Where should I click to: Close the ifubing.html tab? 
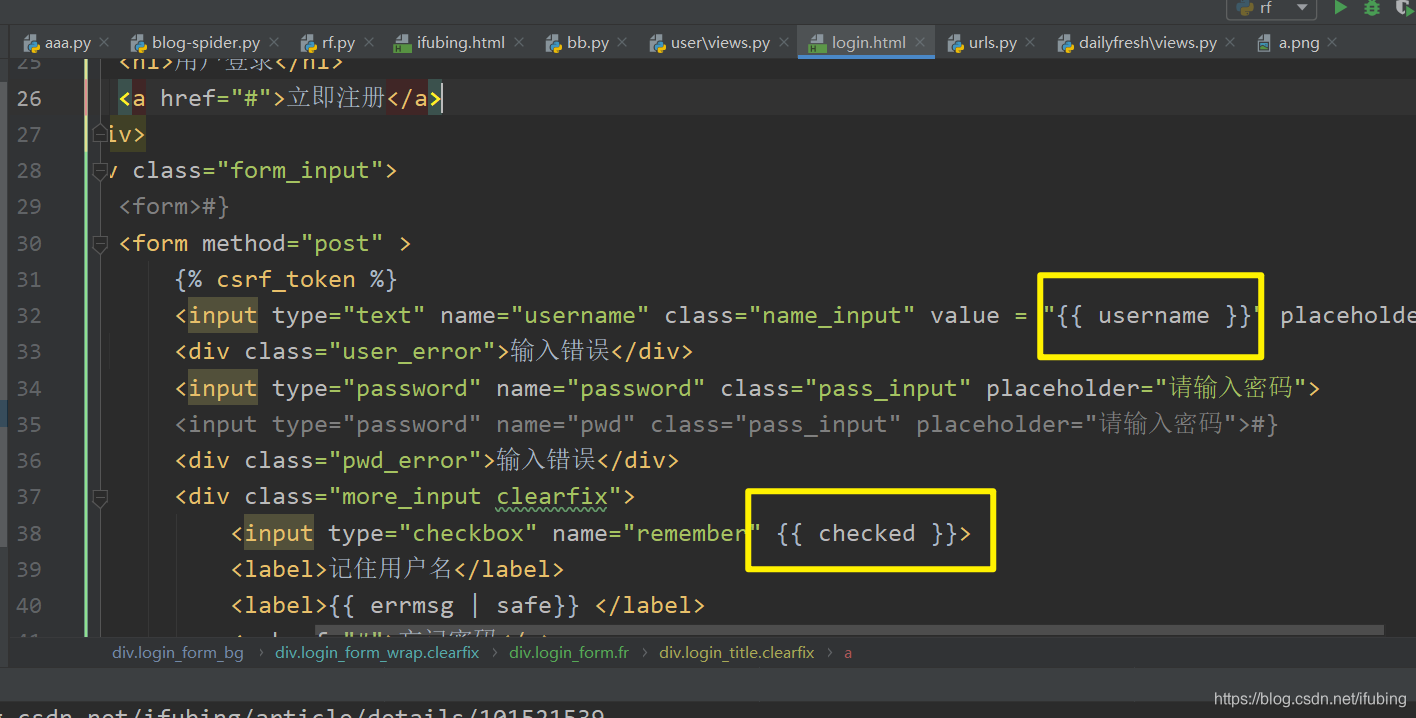click(520, 43)
